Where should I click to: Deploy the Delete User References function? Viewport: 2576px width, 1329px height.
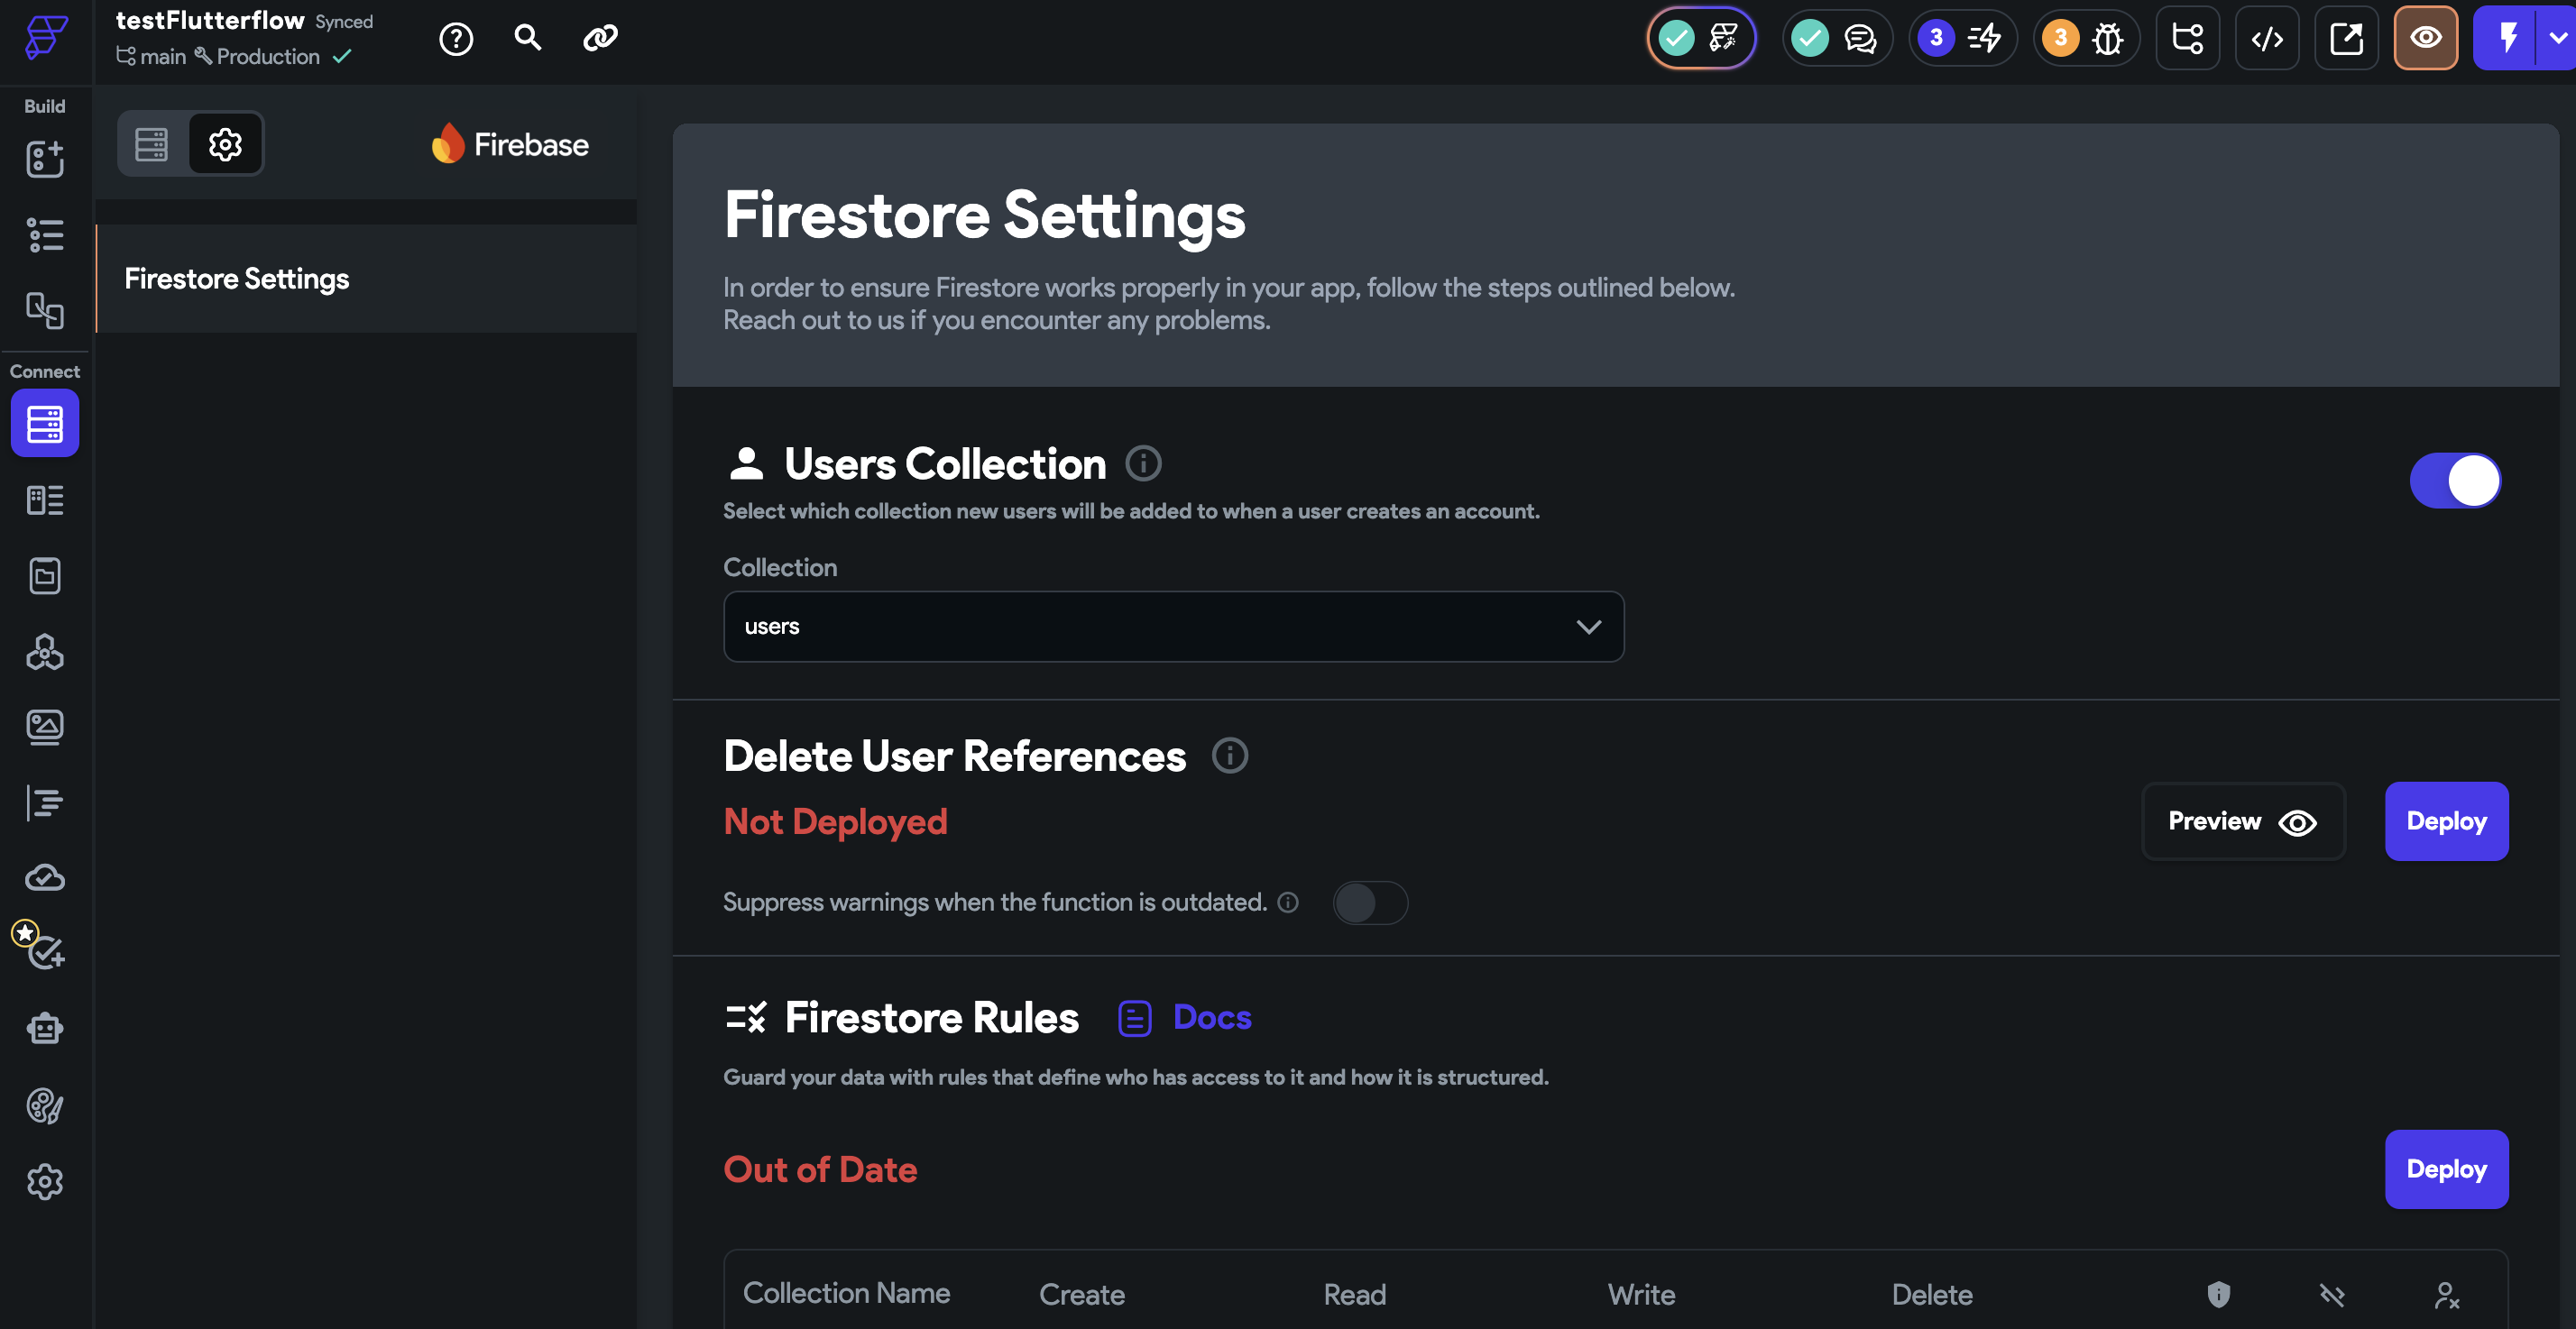(2445, 821)
